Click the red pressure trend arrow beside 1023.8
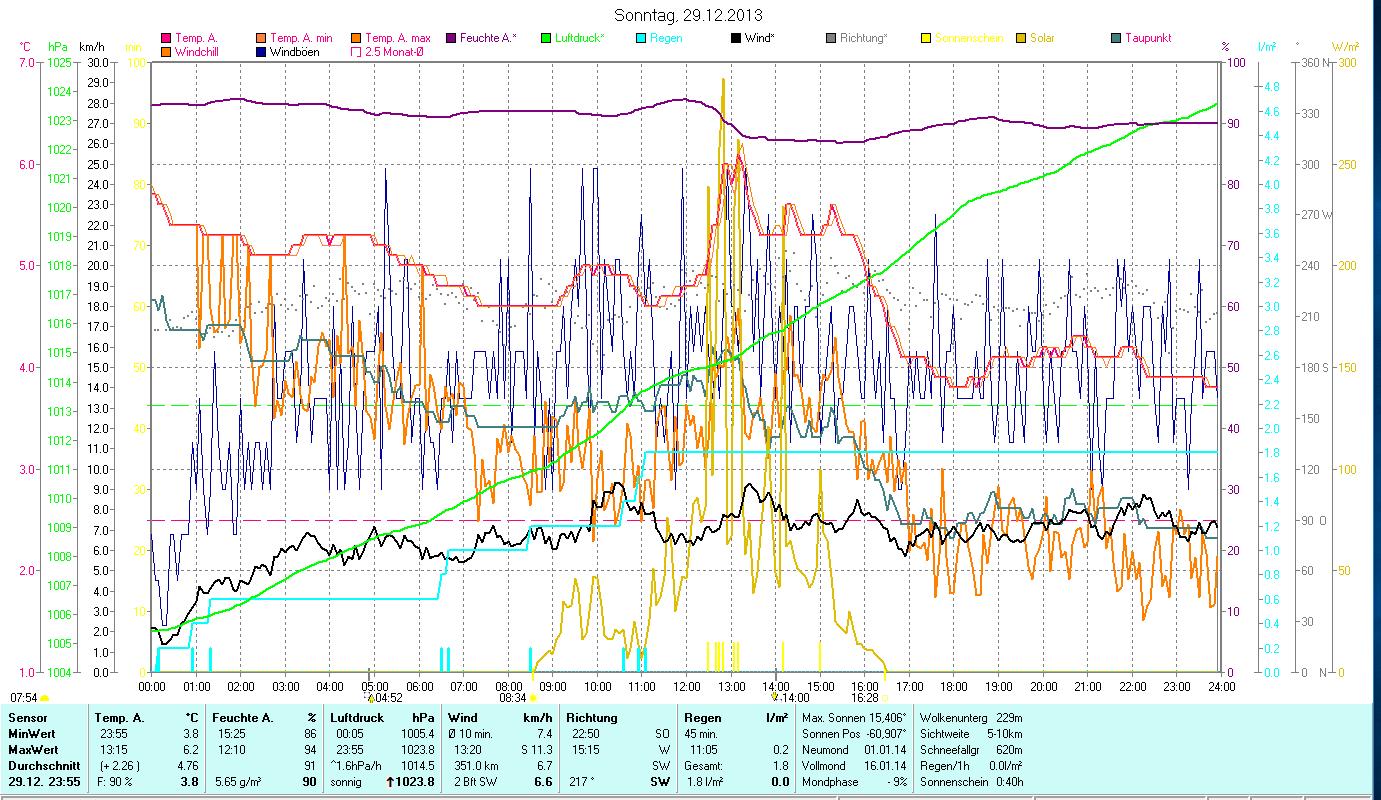Screen dimensions: 1381x800 coord(388,782)
